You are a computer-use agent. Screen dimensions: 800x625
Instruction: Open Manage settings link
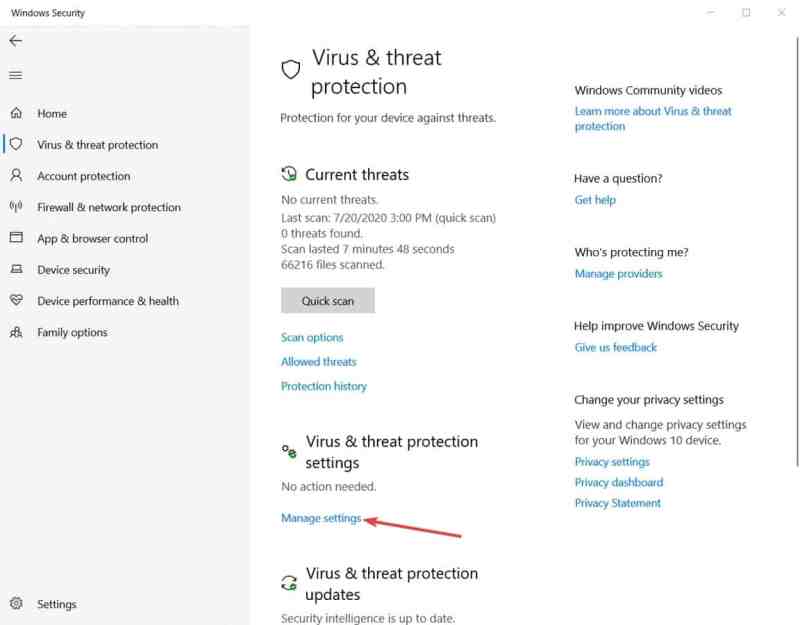(x=321, y=518)
